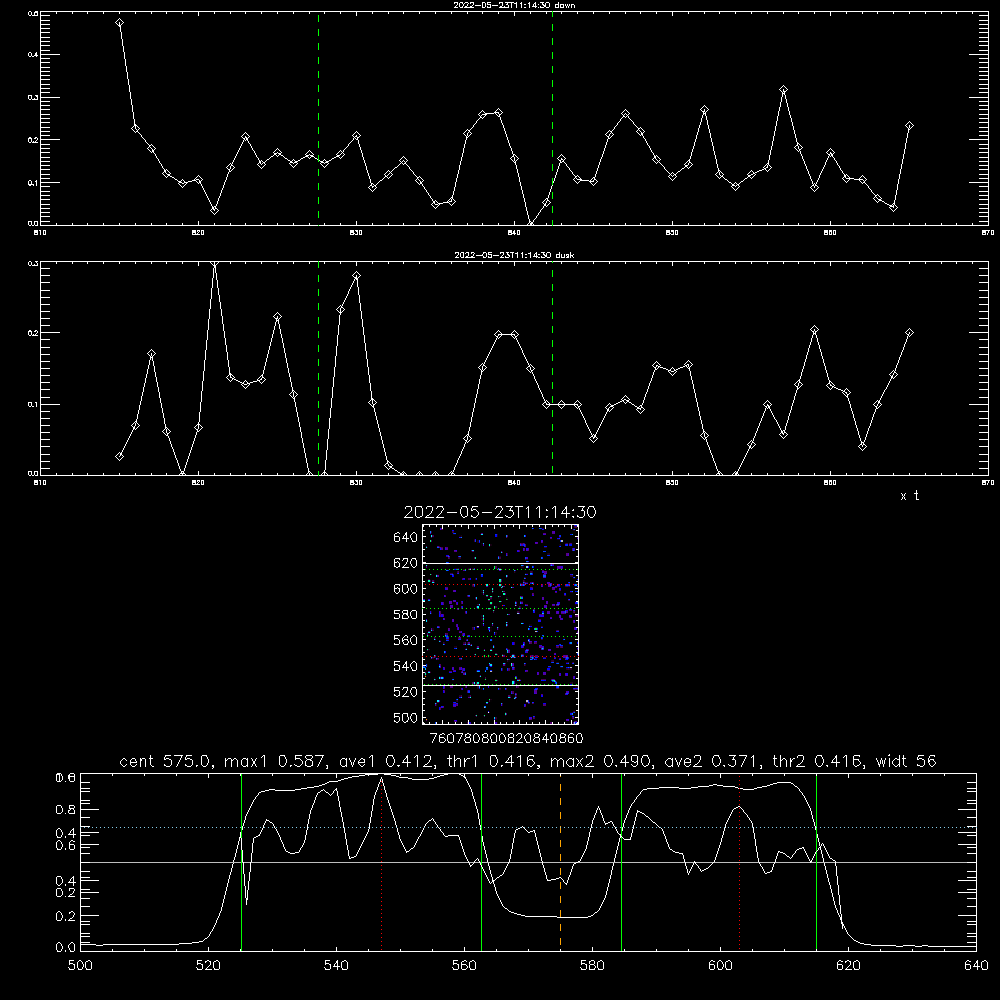This screenshot has width=1000, height=1000.
Task: Click green vertical line near 615 in bottom plot
Action: (x=816, y=861)
